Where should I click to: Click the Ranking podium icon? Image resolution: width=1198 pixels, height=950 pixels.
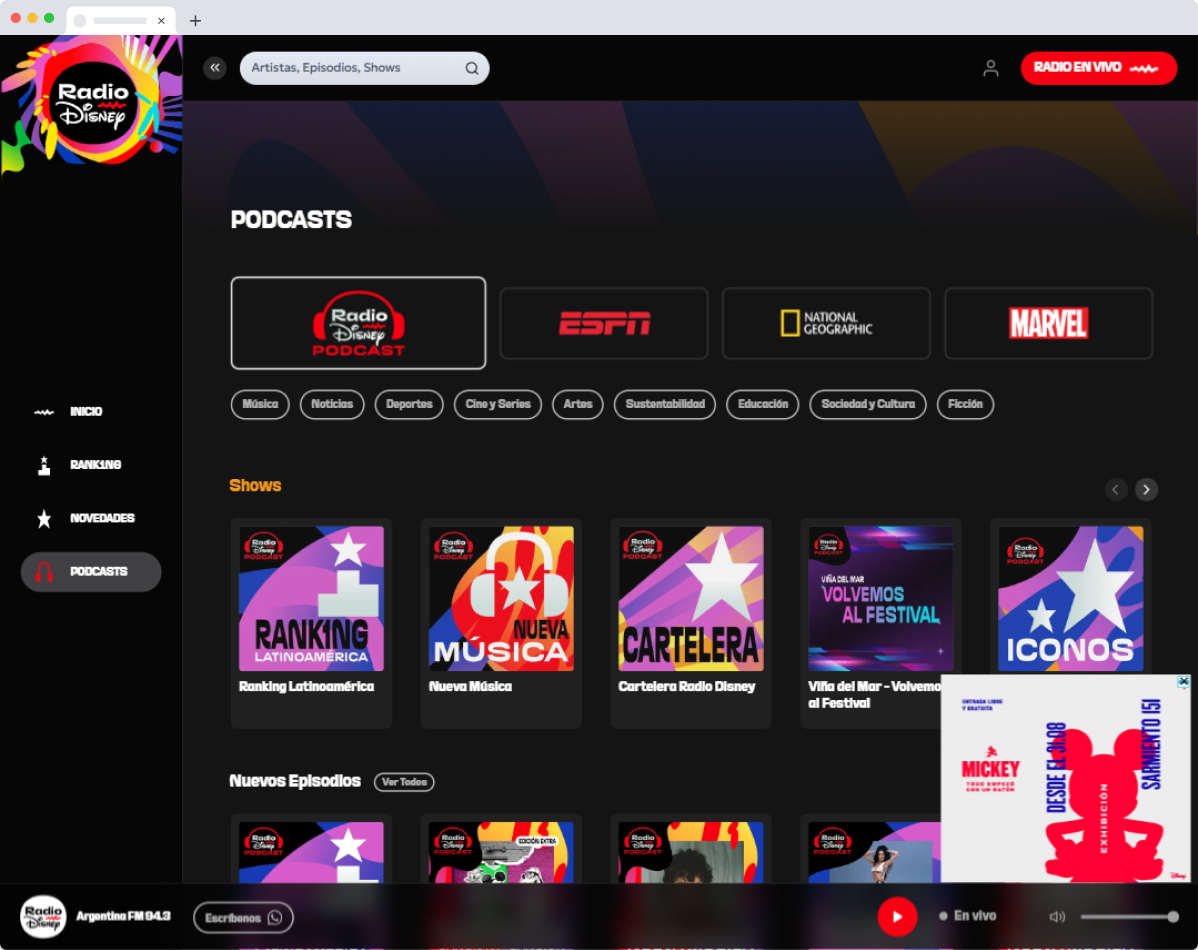44,465
